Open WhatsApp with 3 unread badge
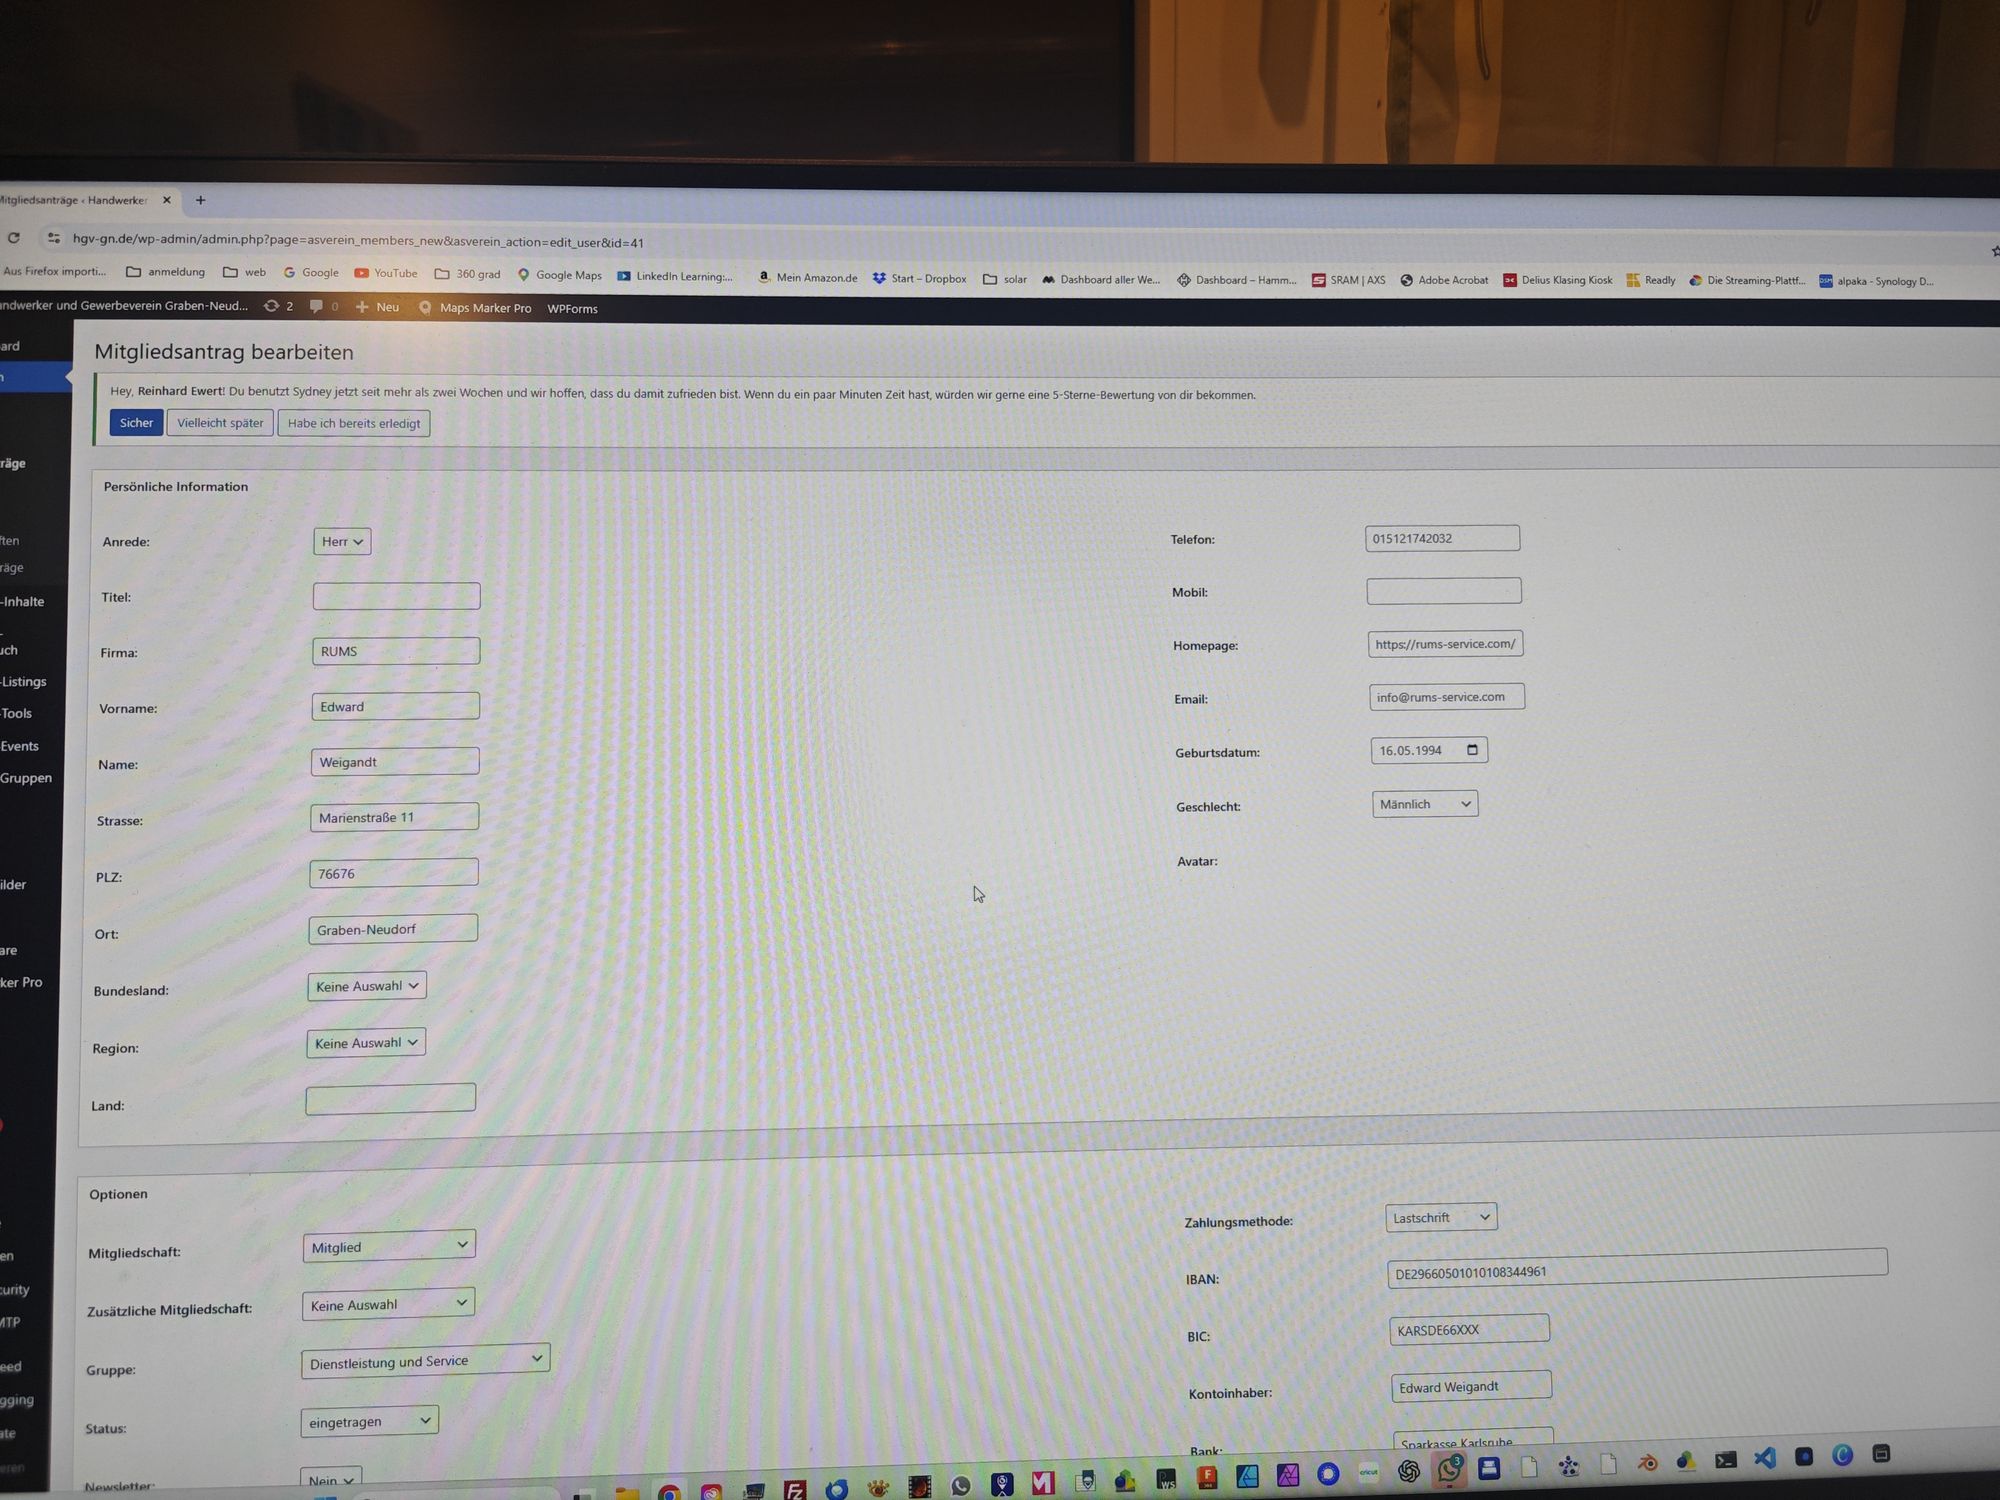The image size is (2000, 1500). point(1449,1469)
